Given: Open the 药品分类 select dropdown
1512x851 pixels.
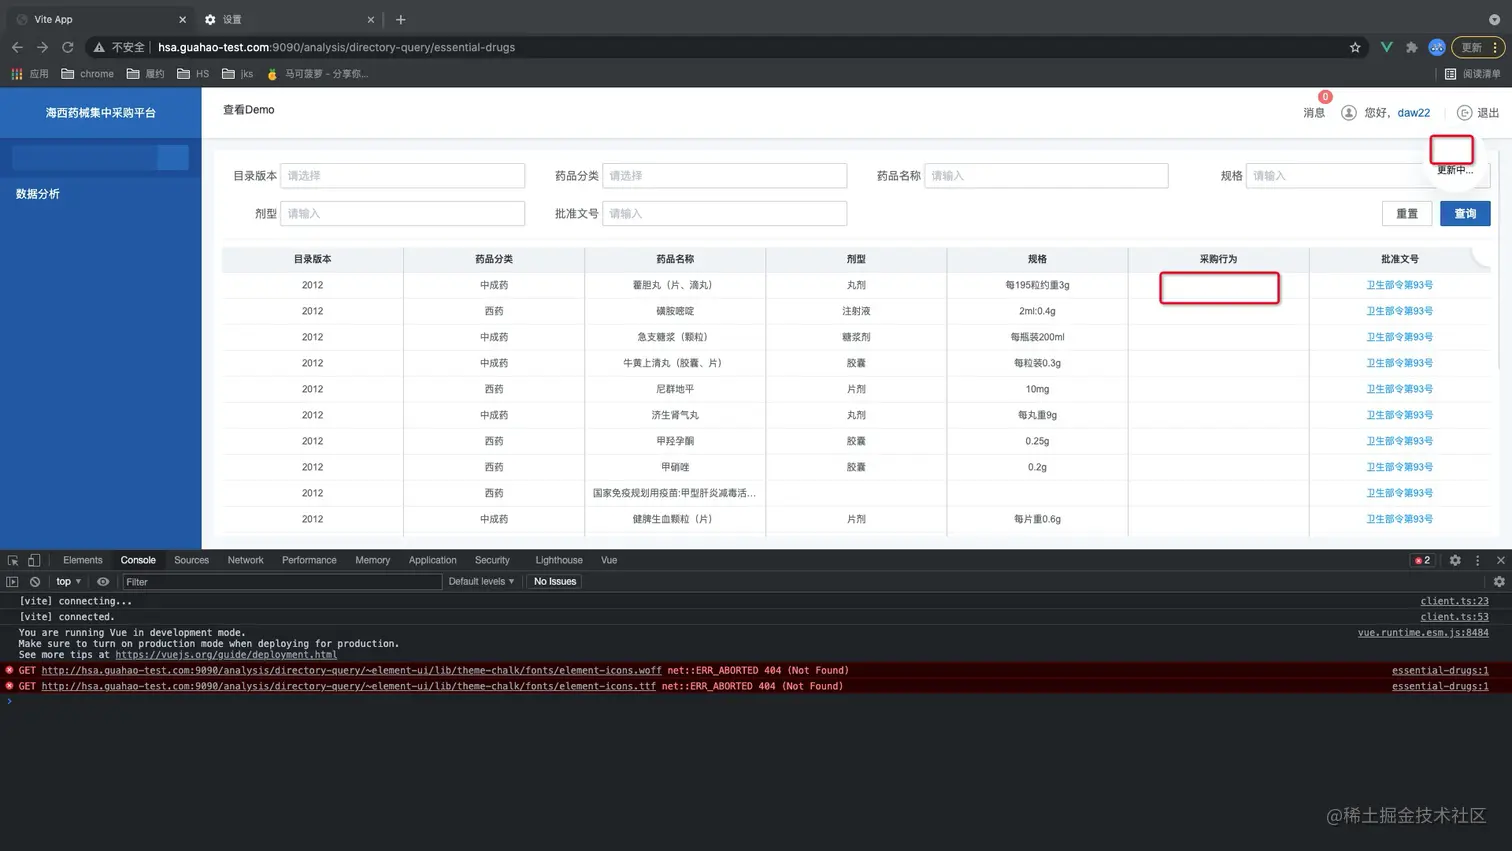Looking at the screenshot, I should pyautogui.click(x=725, y=176).
